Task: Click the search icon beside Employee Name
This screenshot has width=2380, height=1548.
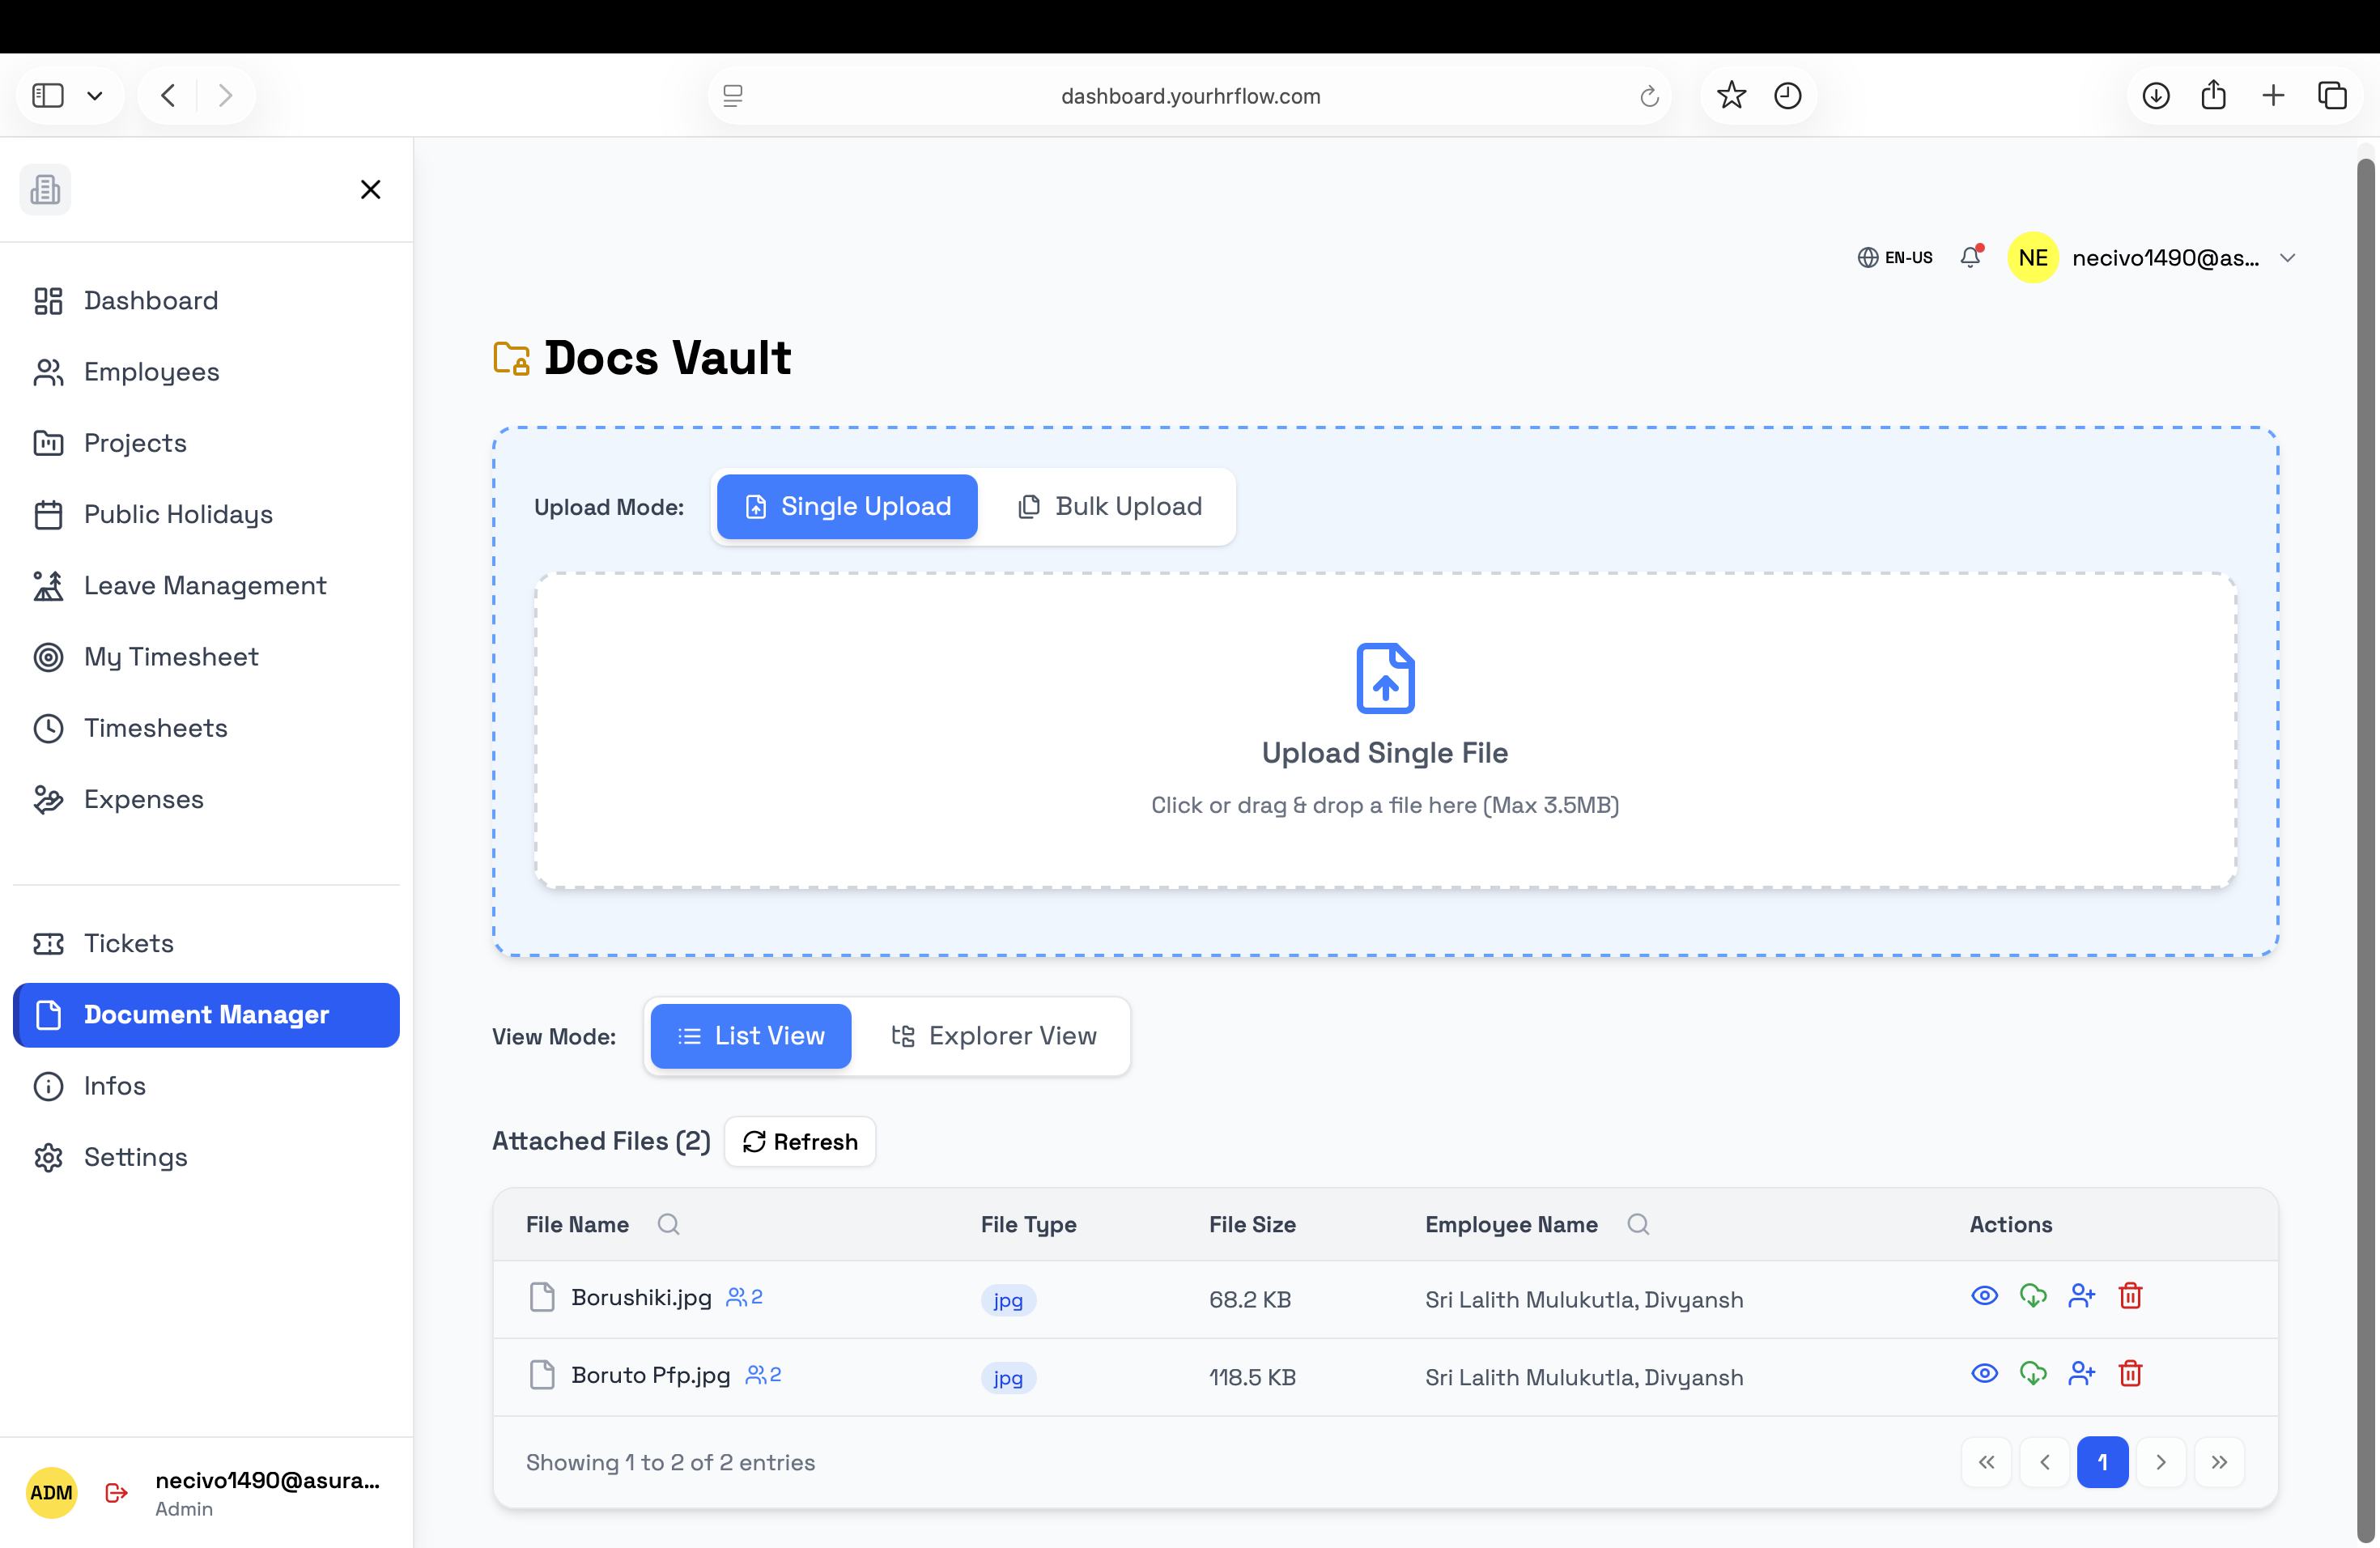Action: tap(1639, 1224)
